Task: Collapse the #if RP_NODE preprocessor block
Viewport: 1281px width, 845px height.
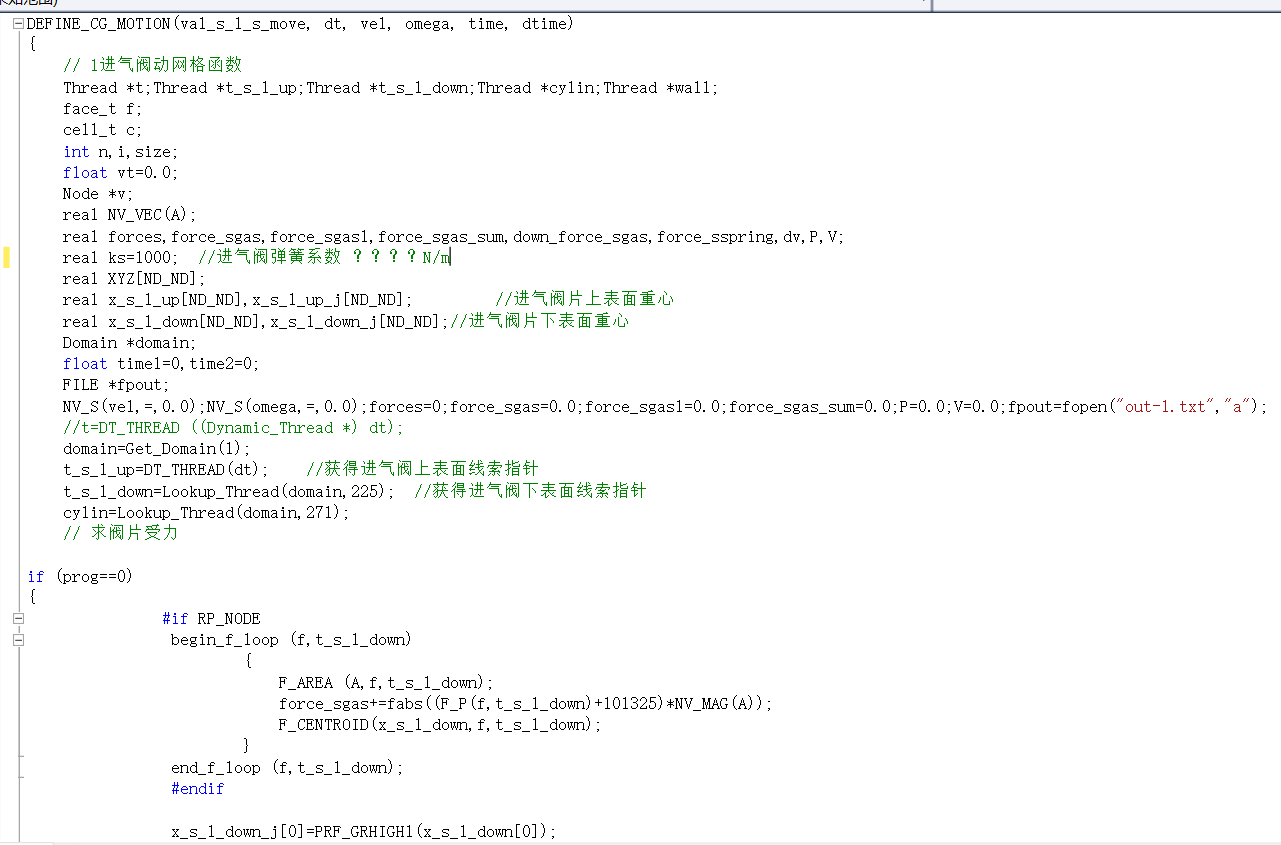Action: tap(18, 619)
